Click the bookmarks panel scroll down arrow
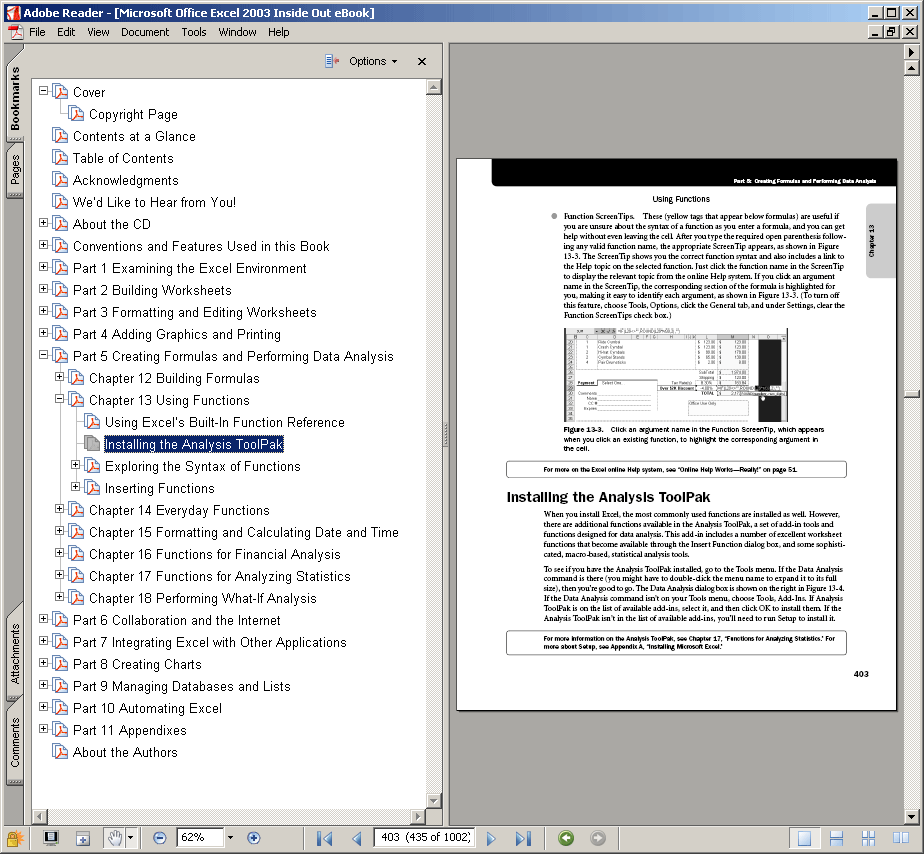The height and width of the screenshot is (854, 924). click(x=434, y=800)
